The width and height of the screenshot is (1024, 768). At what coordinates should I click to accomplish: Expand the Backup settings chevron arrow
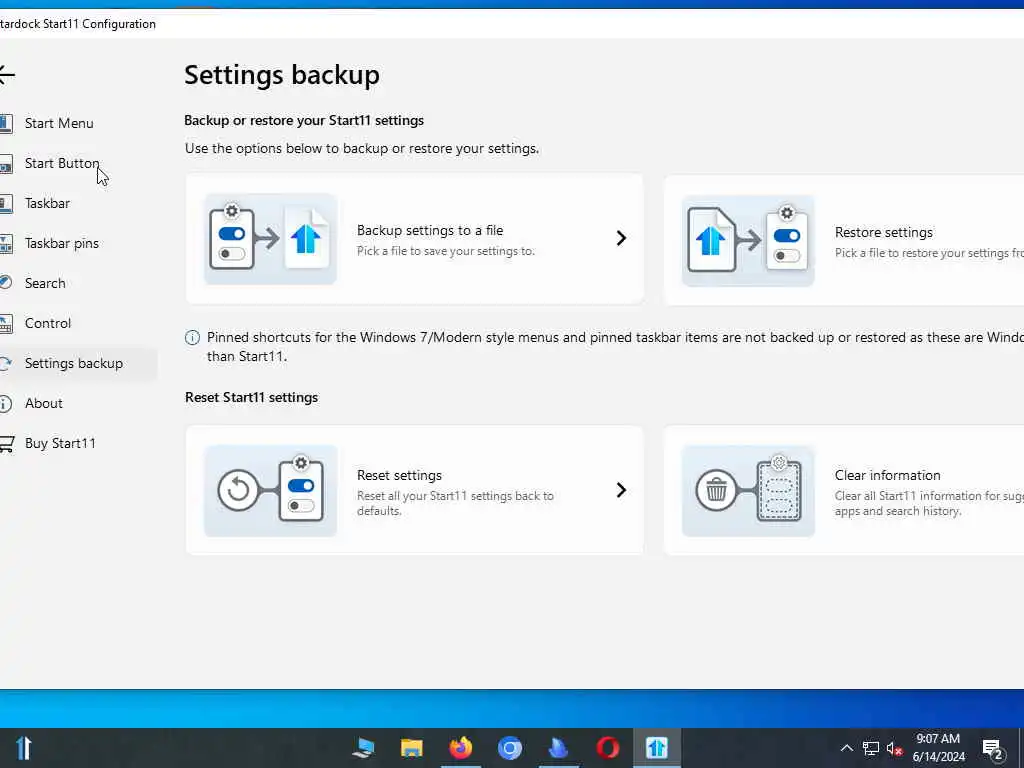point(621,238)
